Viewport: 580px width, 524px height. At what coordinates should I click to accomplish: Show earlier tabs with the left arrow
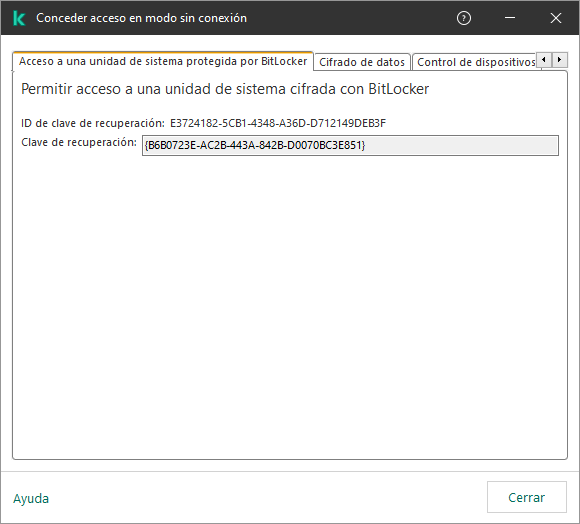coord(544,60)
